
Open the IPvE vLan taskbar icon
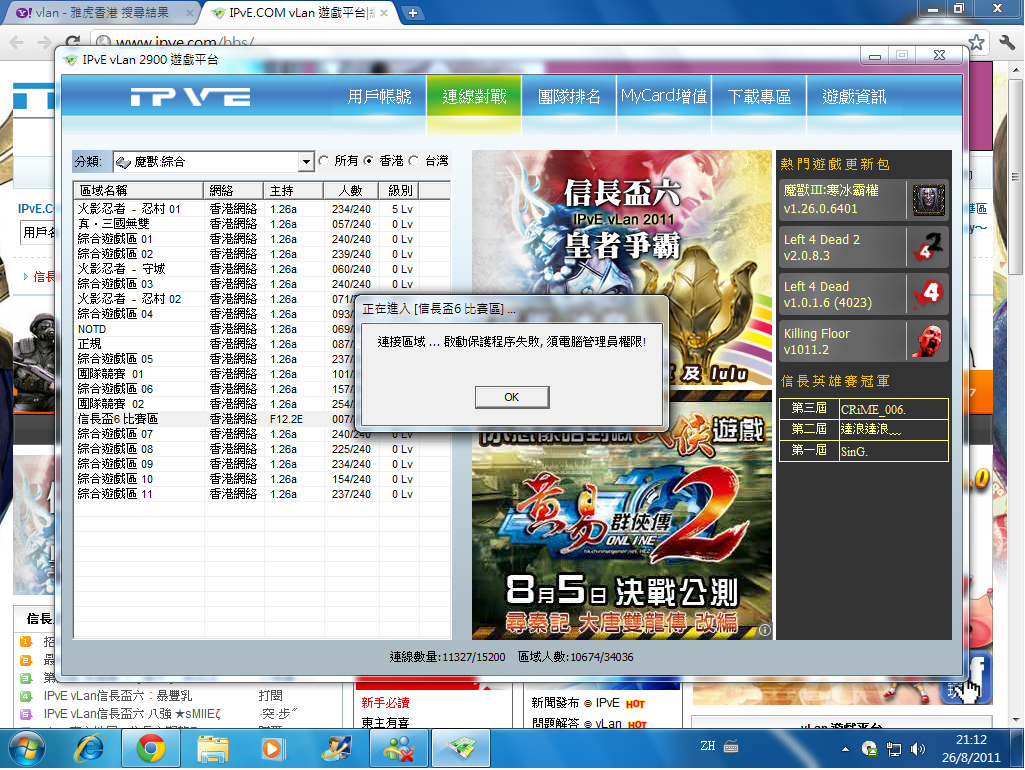point(461,748)
